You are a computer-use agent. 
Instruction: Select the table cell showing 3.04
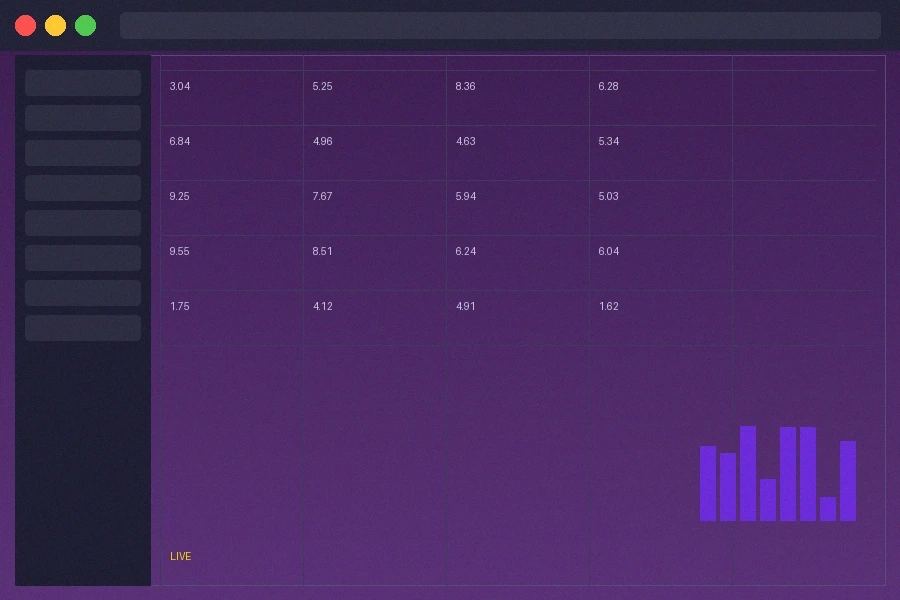coord(180,87)
